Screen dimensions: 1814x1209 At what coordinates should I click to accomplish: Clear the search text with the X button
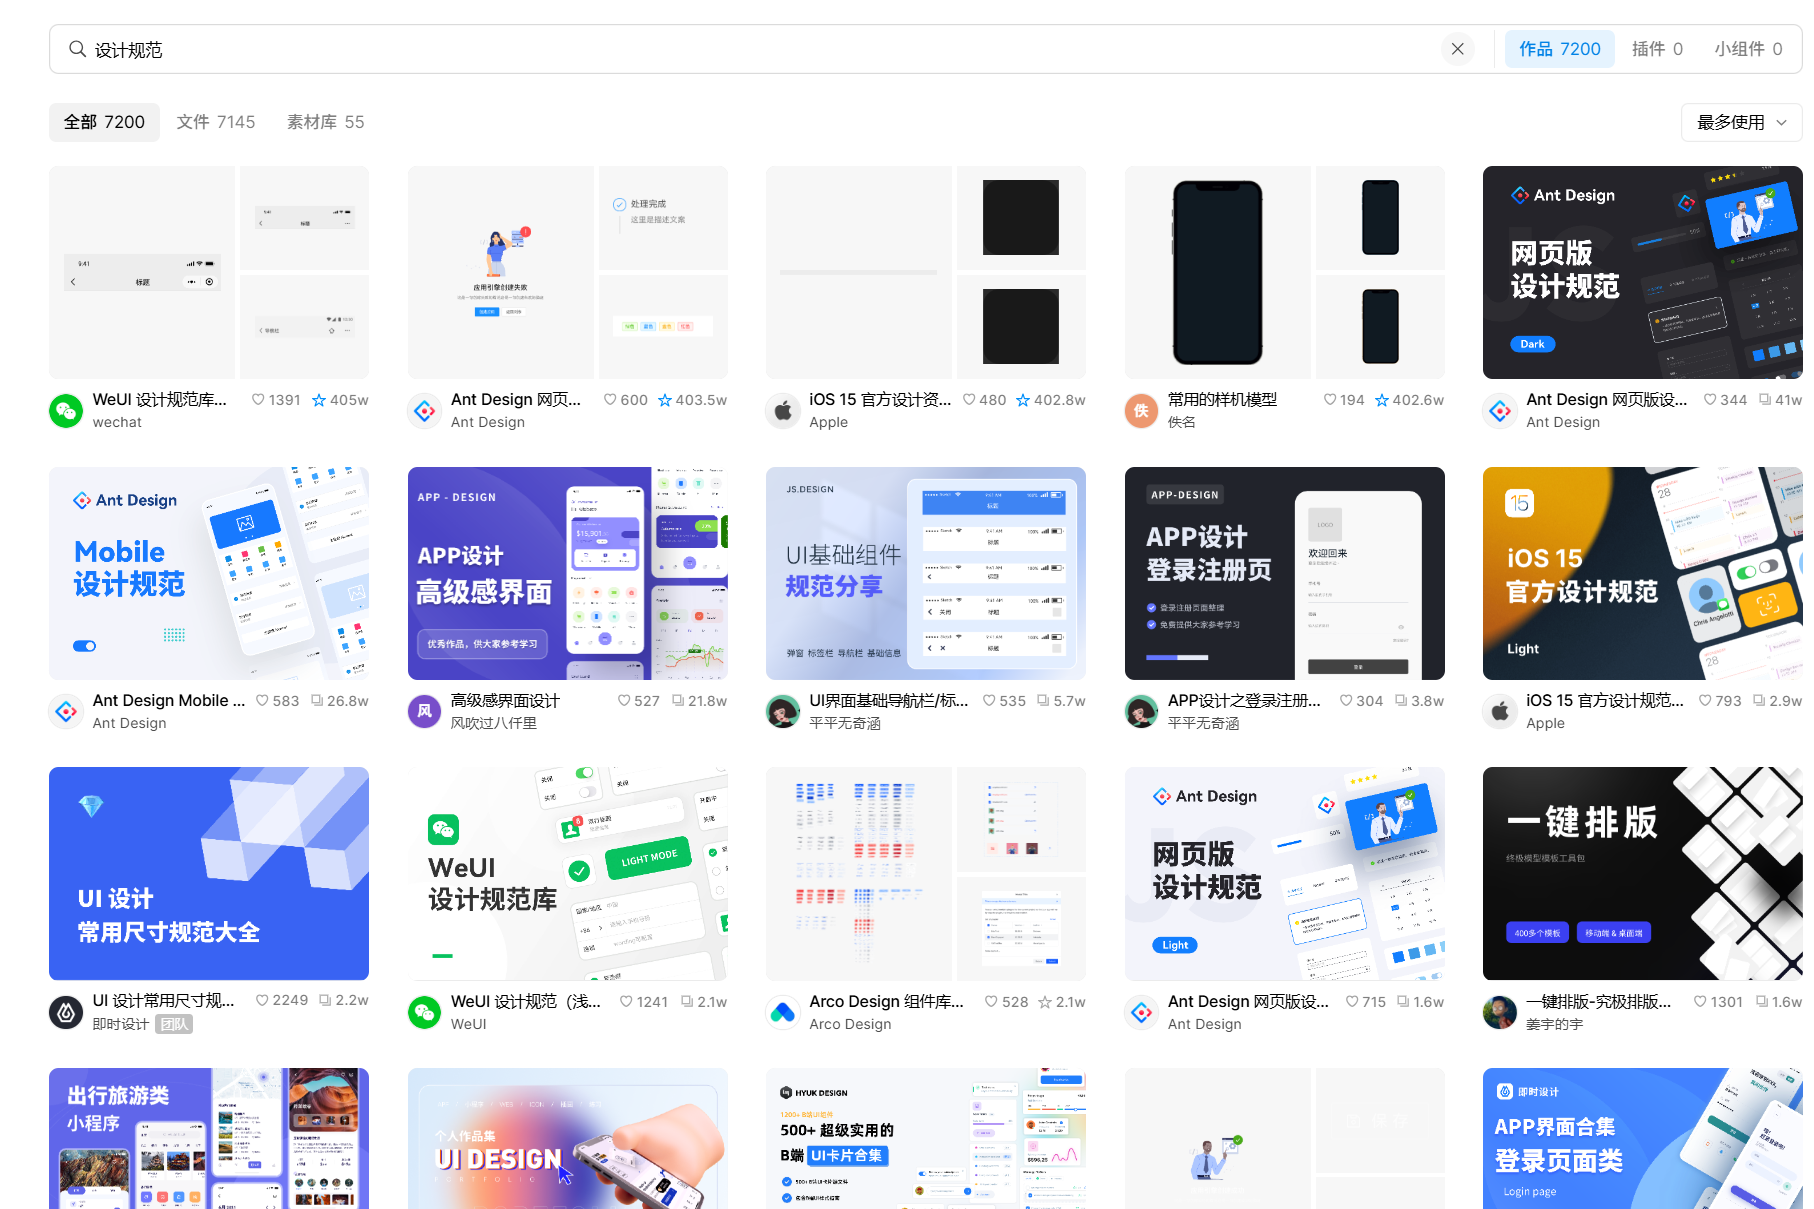click(x=1457, y=49)
